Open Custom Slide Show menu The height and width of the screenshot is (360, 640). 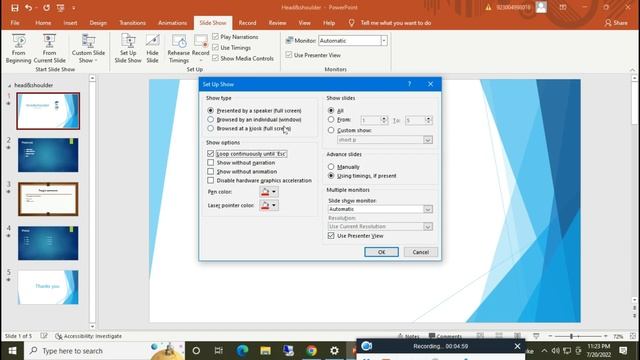click(x=88, y=49)
